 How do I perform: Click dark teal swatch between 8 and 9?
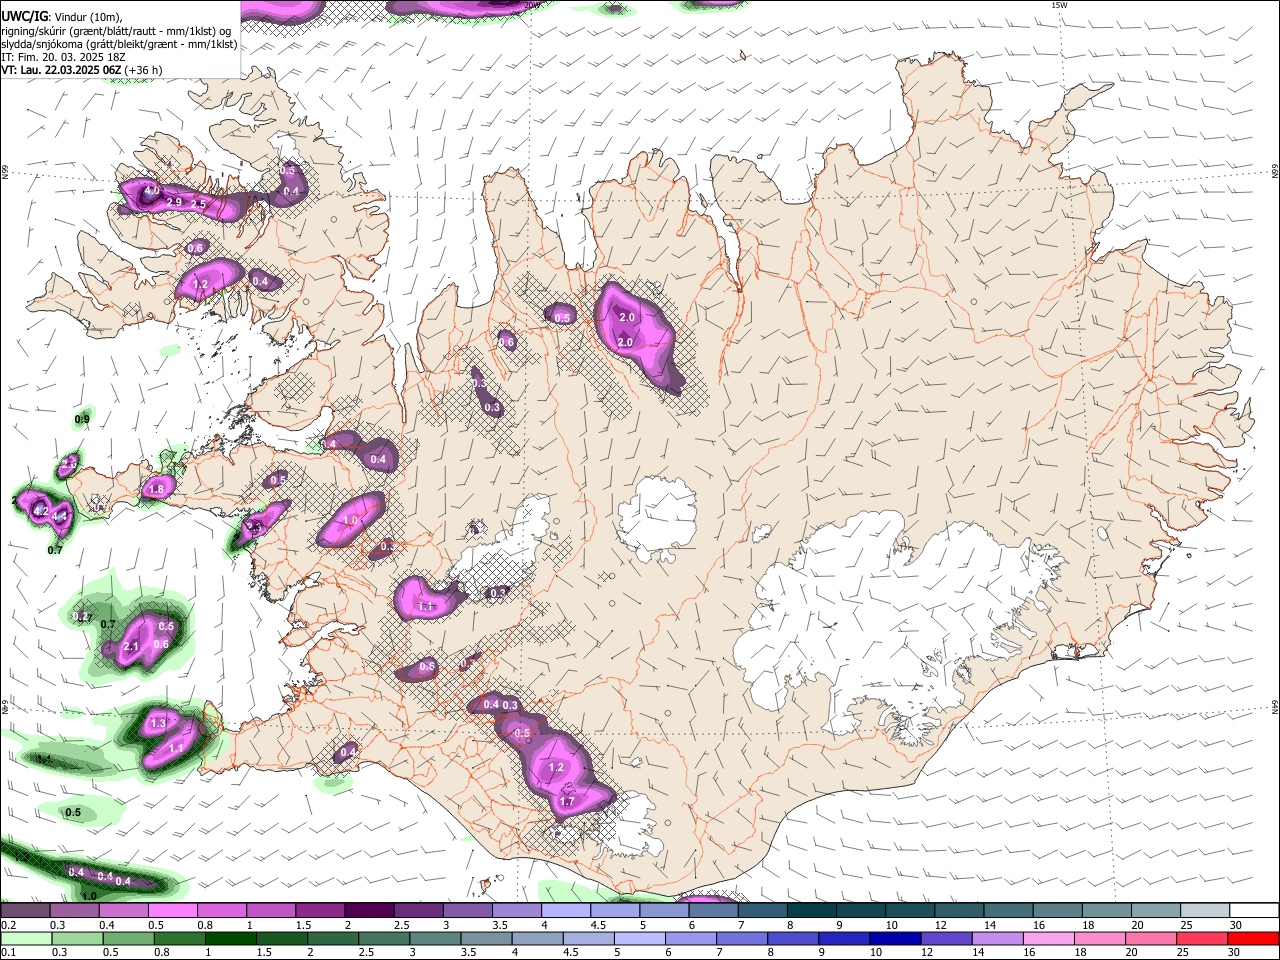point(811,910)
